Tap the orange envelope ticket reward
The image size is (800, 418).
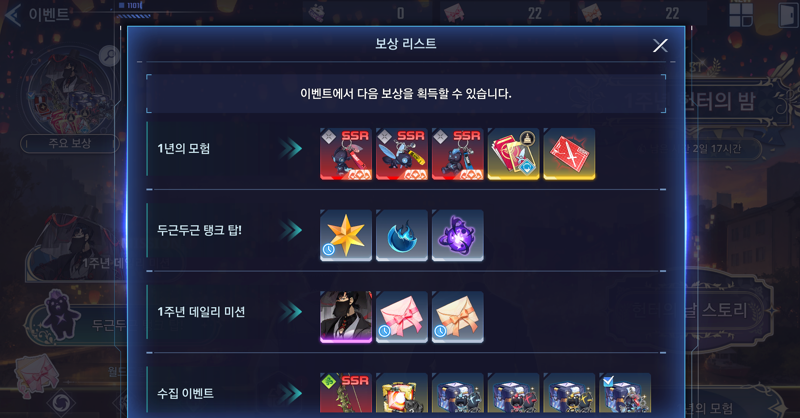pos(458,317)
